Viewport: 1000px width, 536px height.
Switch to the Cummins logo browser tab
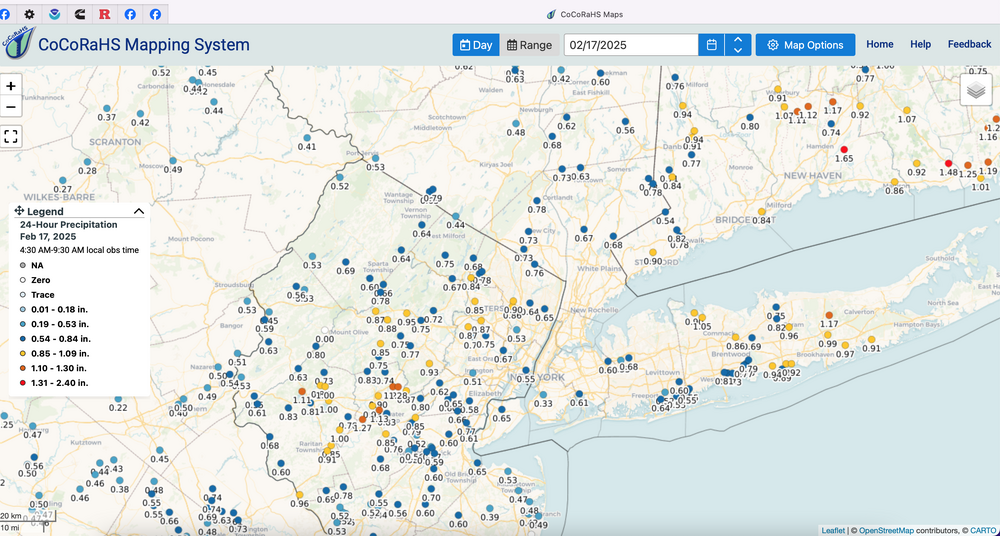pyautogui.click(x=80, y=14)
